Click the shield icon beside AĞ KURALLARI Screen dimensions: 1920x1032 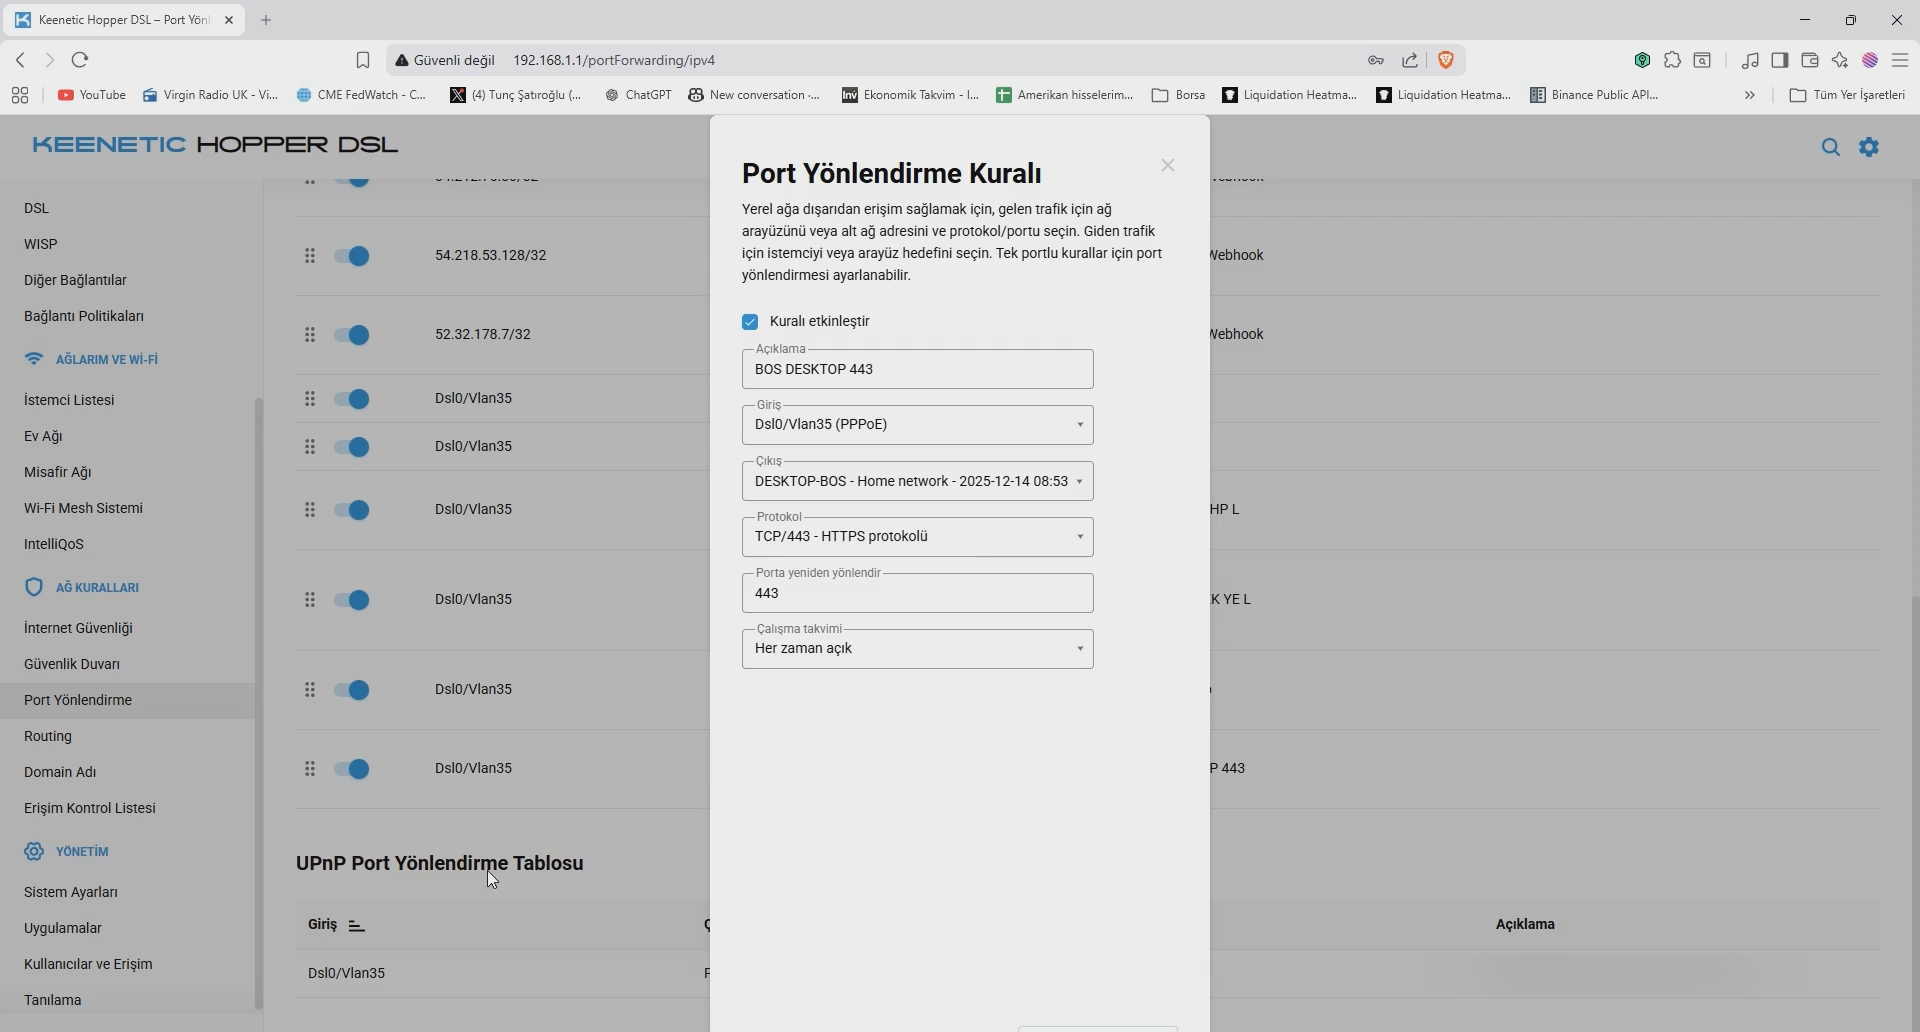(34, 587)
